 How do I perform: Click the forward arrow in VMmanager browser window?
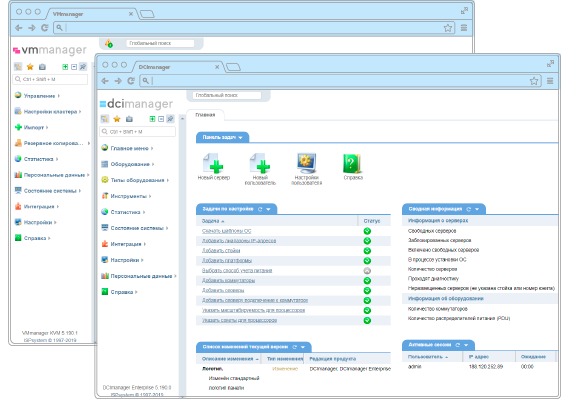tap(32, 28)
